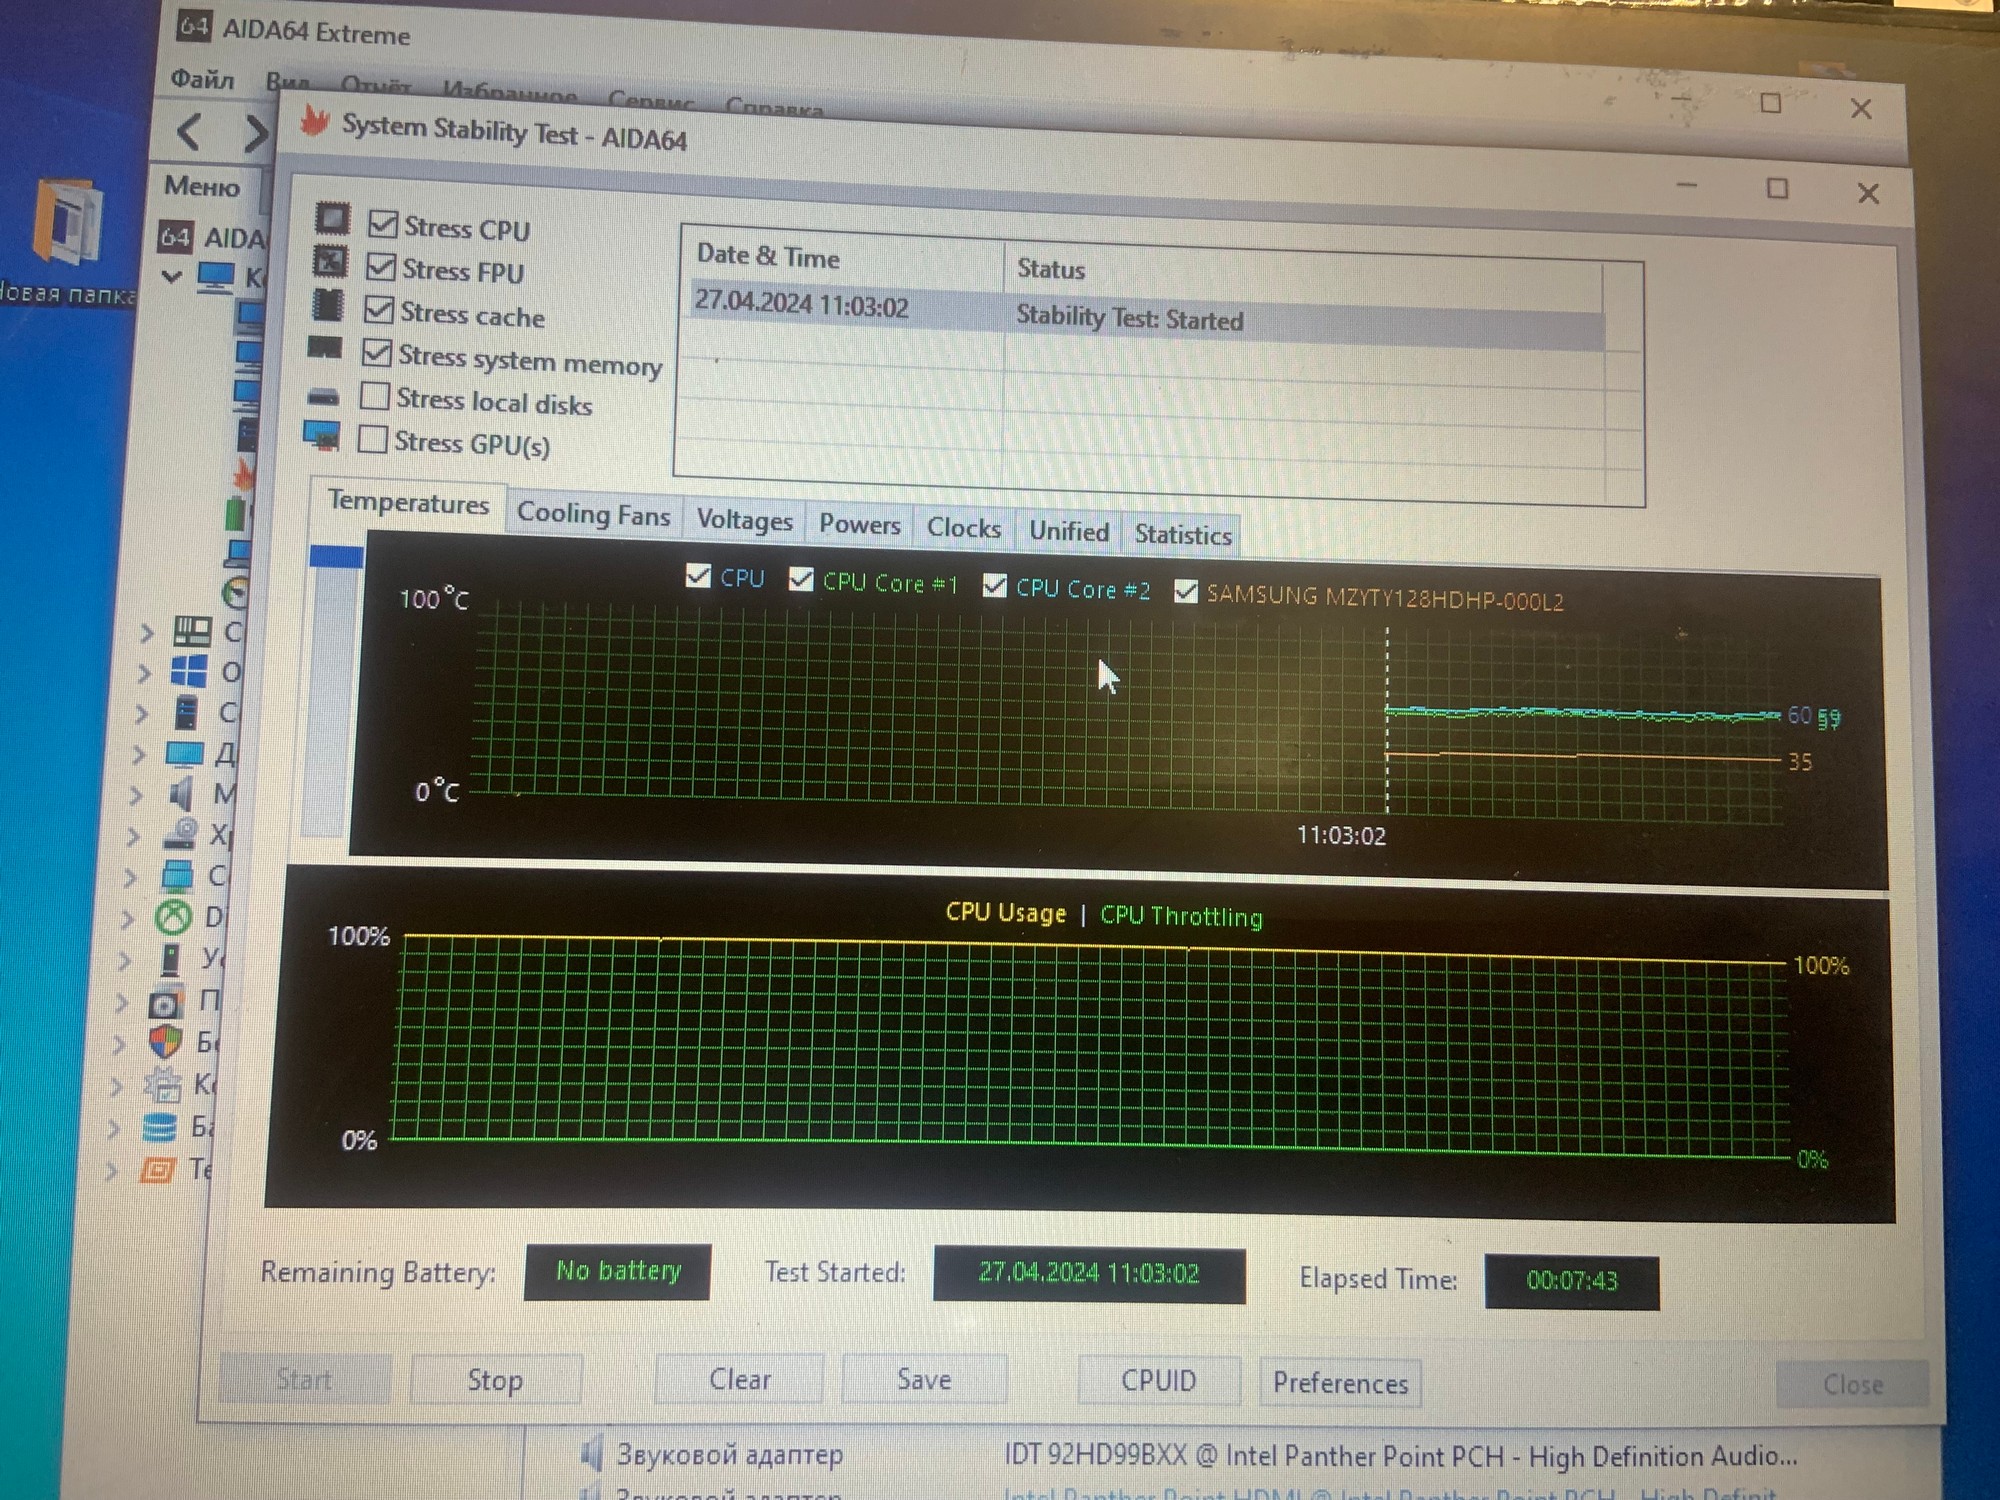This screenshot has width=2000, height=1500.
Task: Select the 'Stability Test: Started' log row
Action: tap(1146, 314)
